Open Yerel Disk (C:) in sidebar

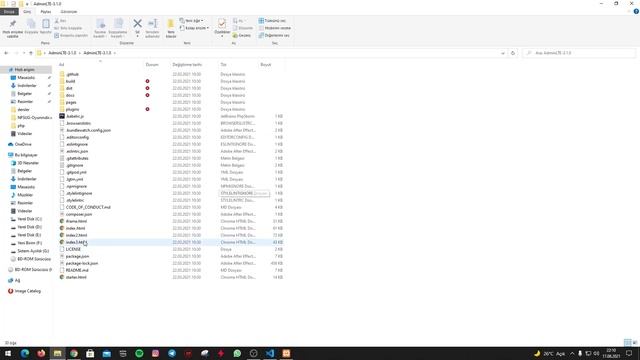pyautogui.click(x=29, y=219)
